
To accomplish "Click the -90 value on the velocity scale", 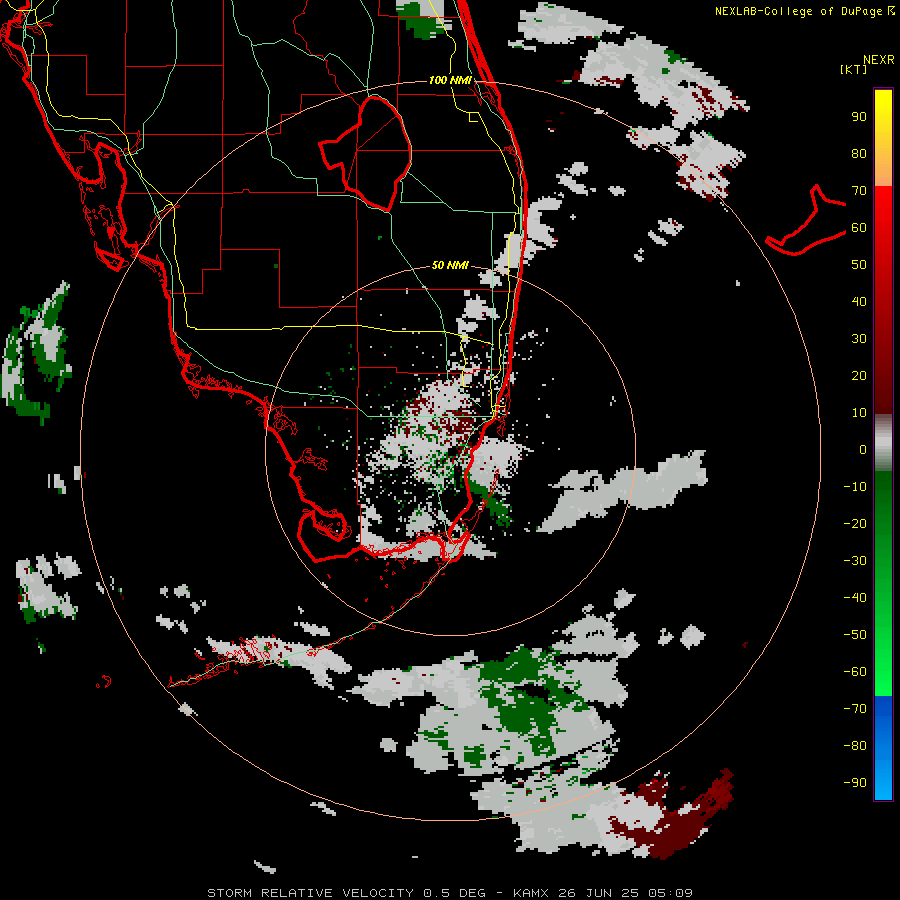I will coord(855,783).
